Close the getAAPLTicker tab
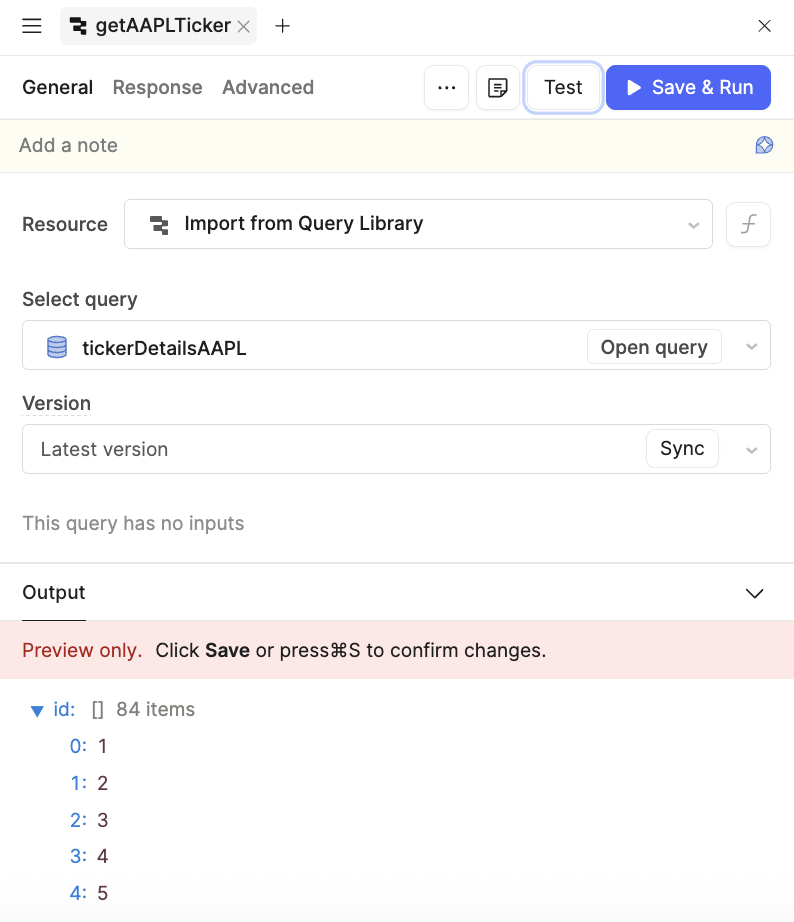The width and height of the screenshot is (794, 922). (x=243, y=26)
